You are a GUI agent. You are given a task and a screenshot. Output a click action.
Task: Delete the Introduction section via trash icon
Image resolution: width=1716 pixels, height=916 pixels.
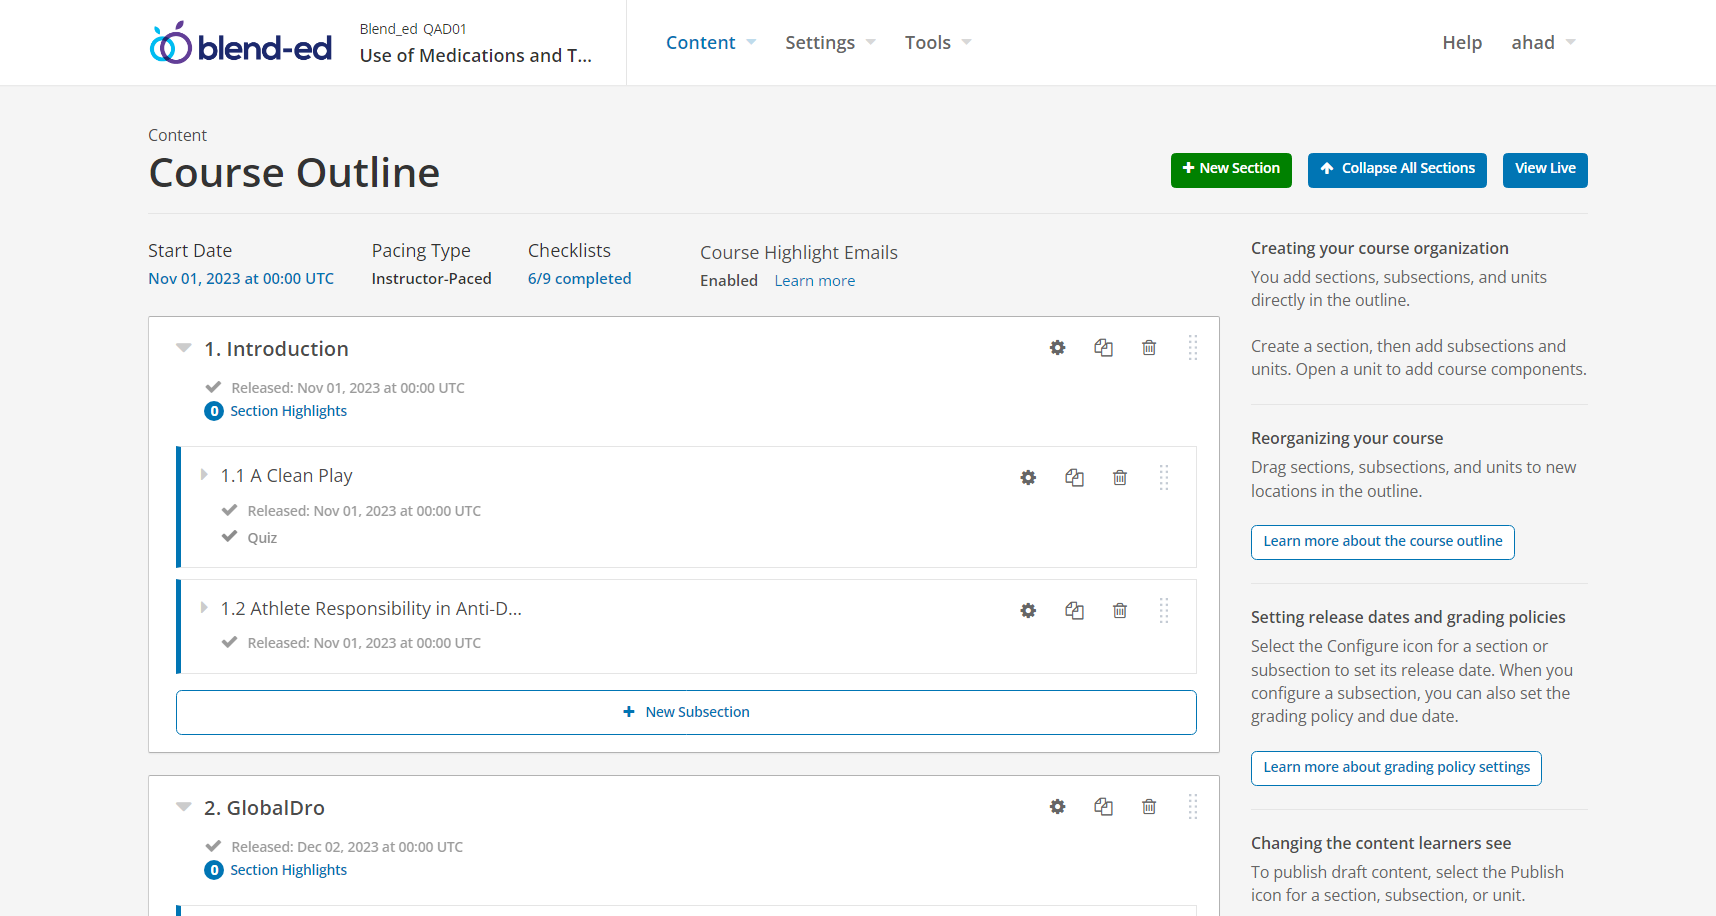point(1149,348)
